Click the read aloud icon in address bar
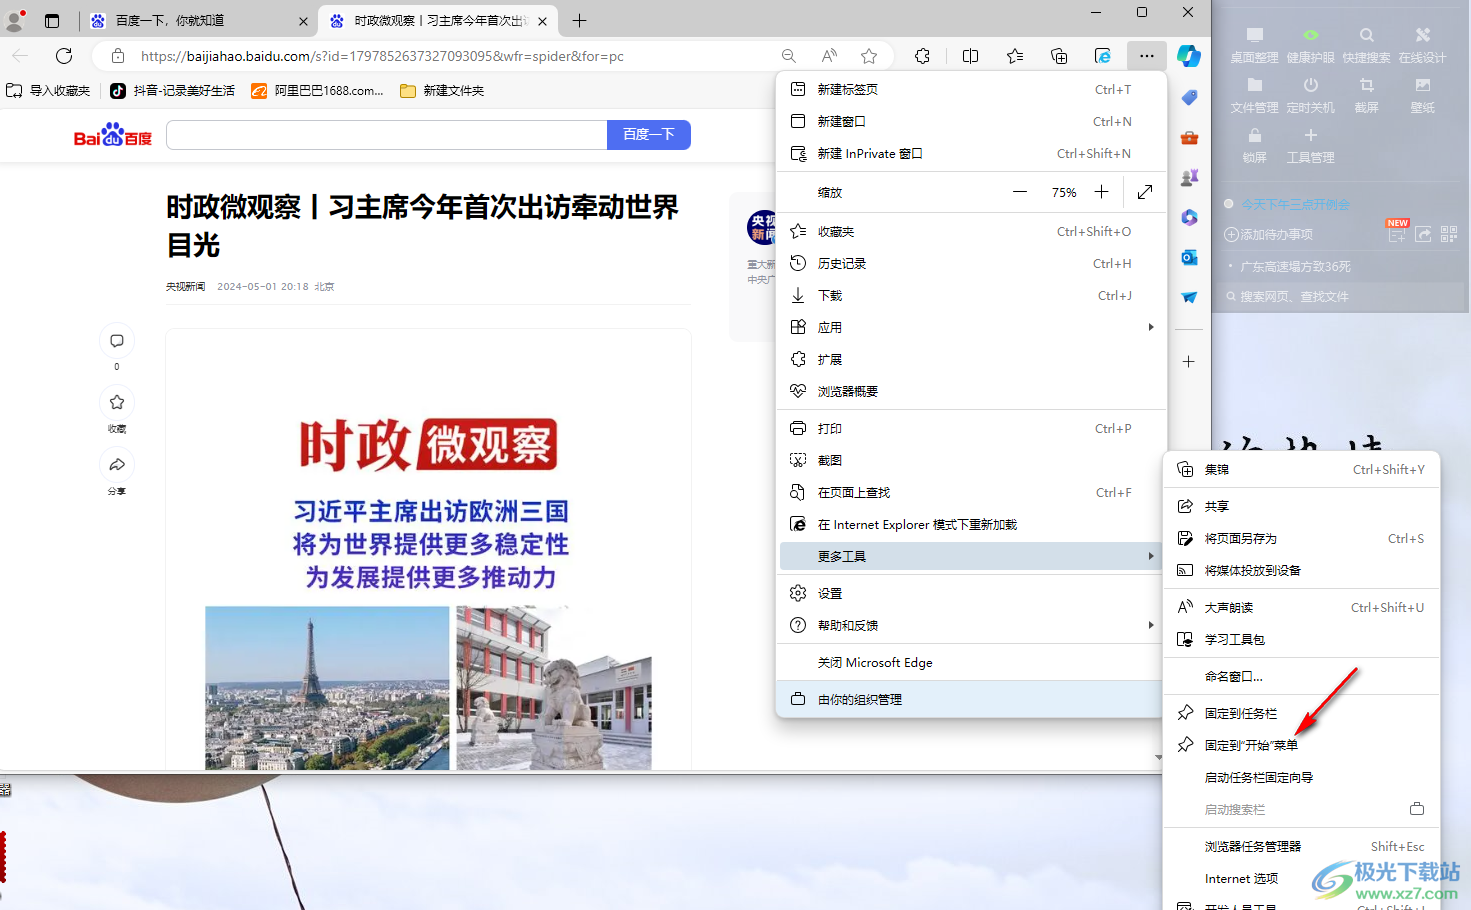Image resolution: width=1471 pixels, height=910 pixels. pyautogui.click(x=829, y=56)
